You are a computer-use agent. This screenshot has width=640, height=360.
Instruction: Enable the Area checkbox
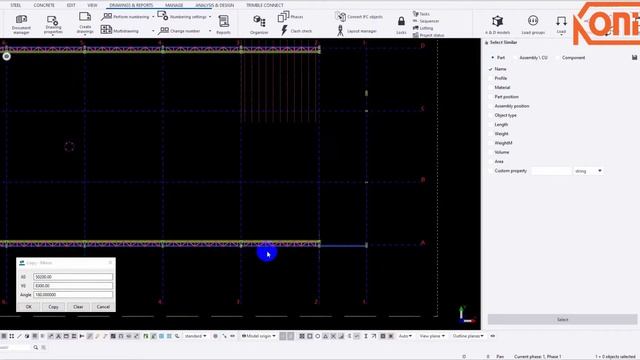click(491, 162)
